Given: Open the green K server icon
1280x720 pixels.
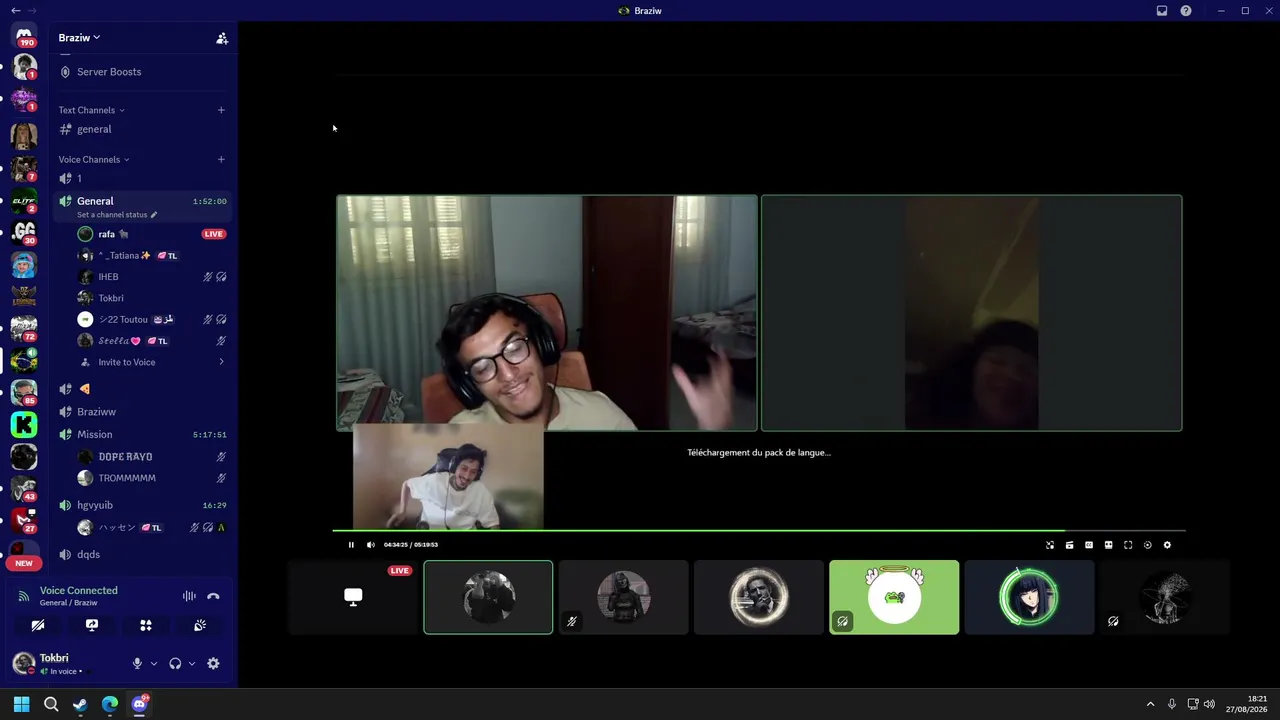Looking at the screenshot, I should point(24,425).
